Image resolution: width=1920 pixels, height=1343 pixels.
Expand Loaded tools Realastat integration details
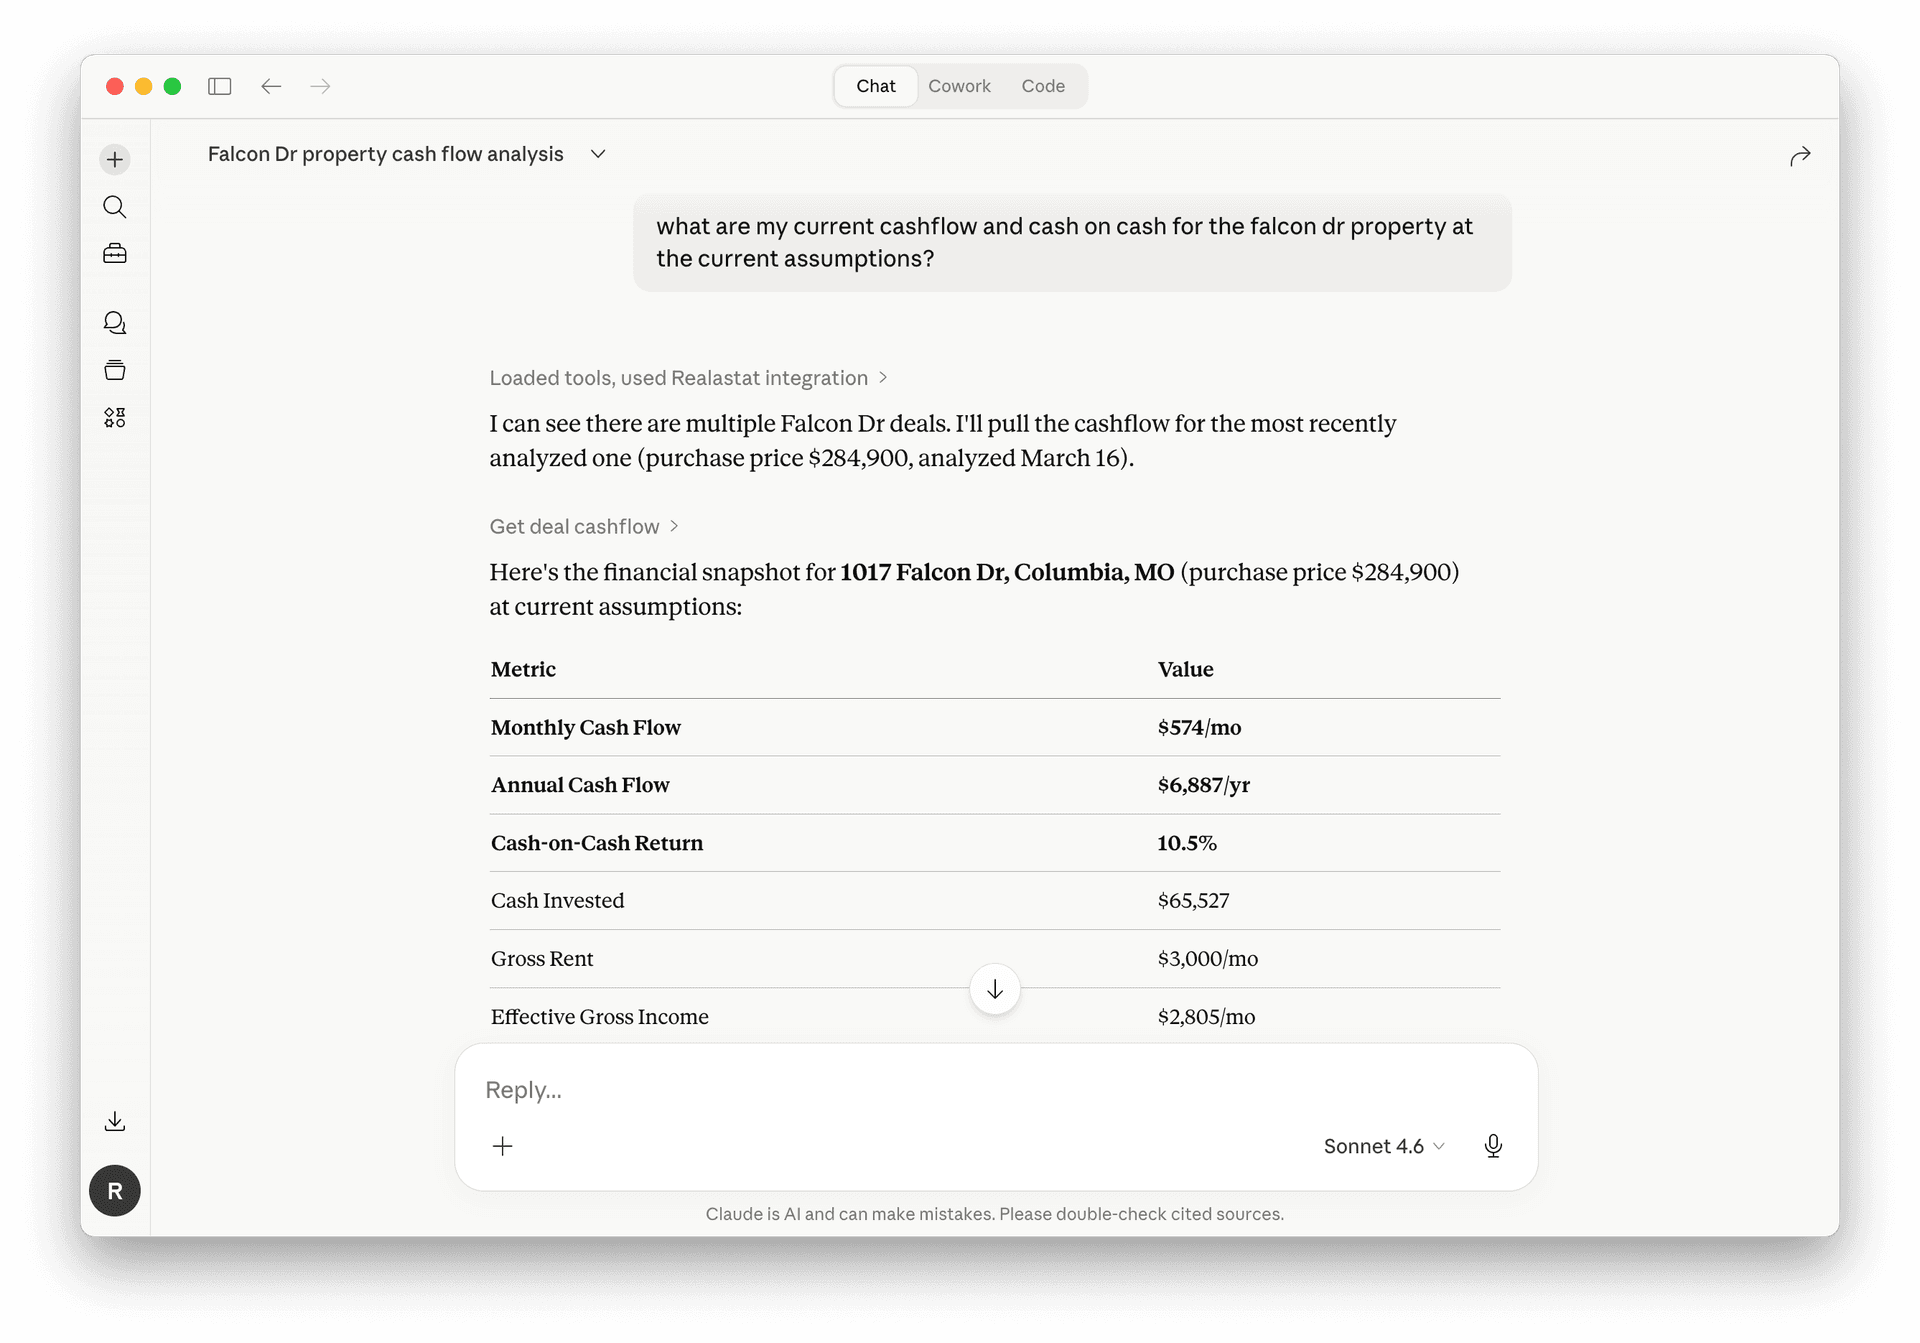[688, 378]
